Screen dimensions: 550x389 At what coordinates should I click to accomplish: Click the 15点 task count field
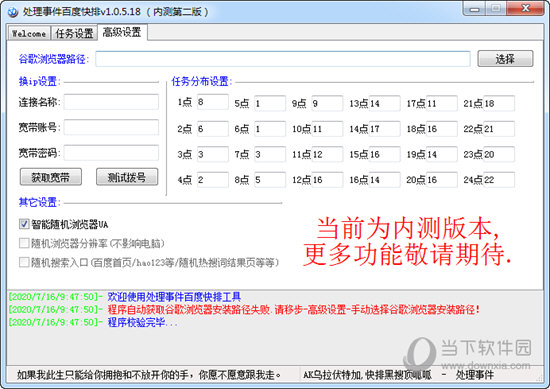(384, 154)
